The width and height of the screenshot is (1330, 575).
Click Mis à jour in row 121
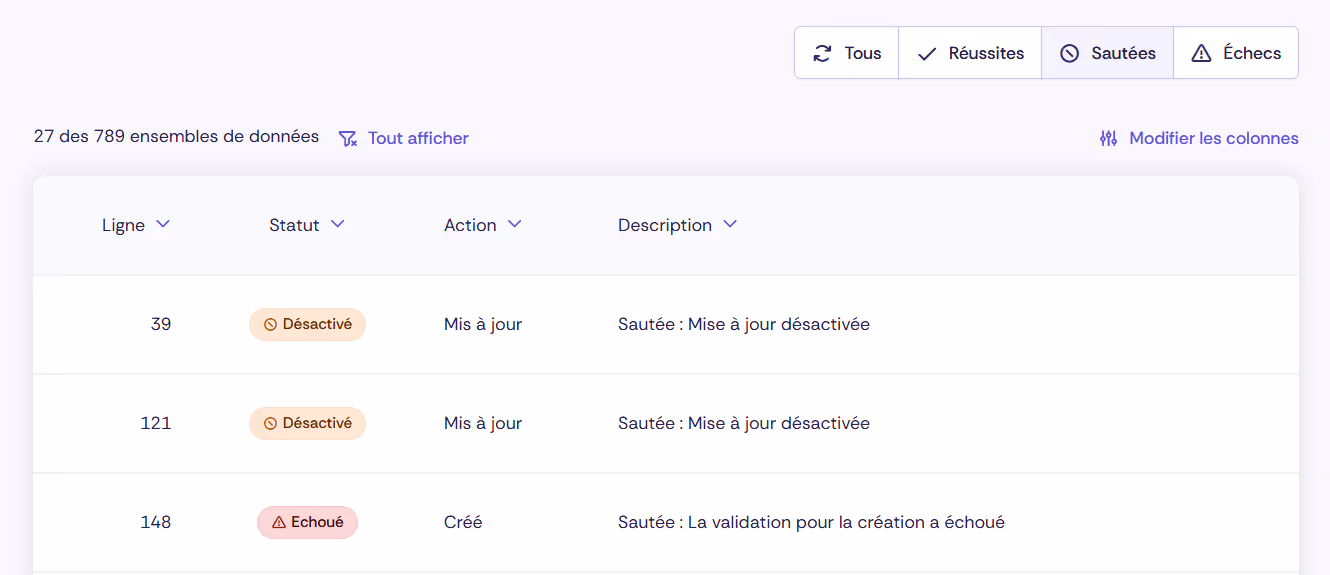point(483,423)
